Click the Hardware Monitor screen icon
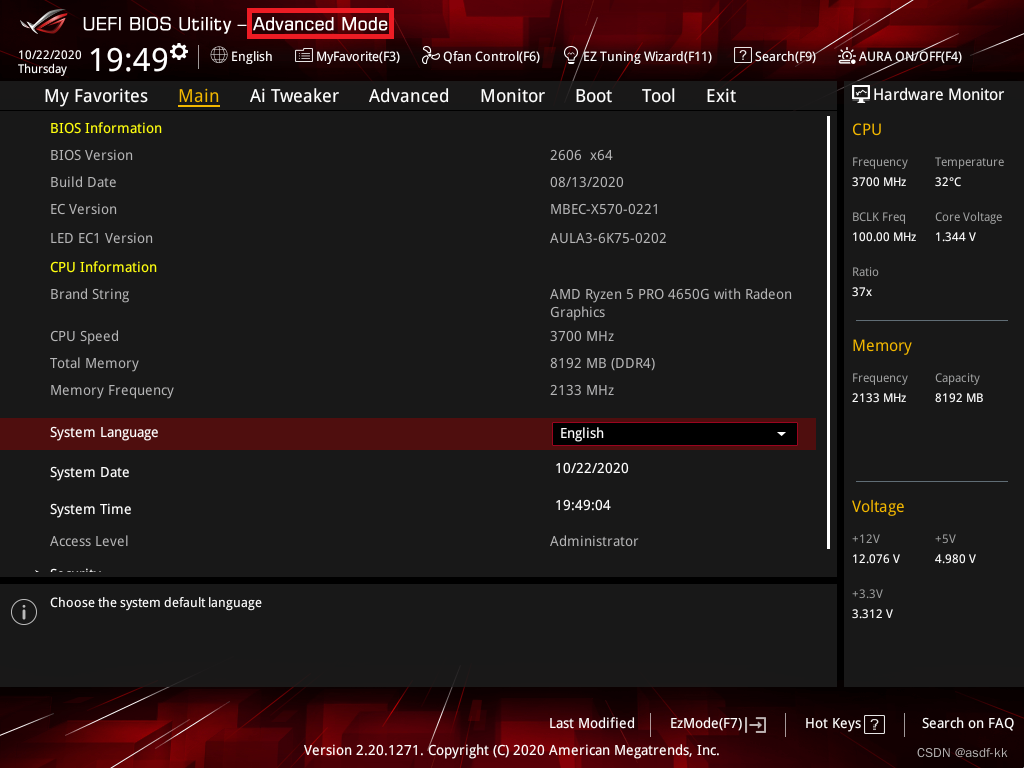This screenshot has width=1024, height=768. point(861,95)
